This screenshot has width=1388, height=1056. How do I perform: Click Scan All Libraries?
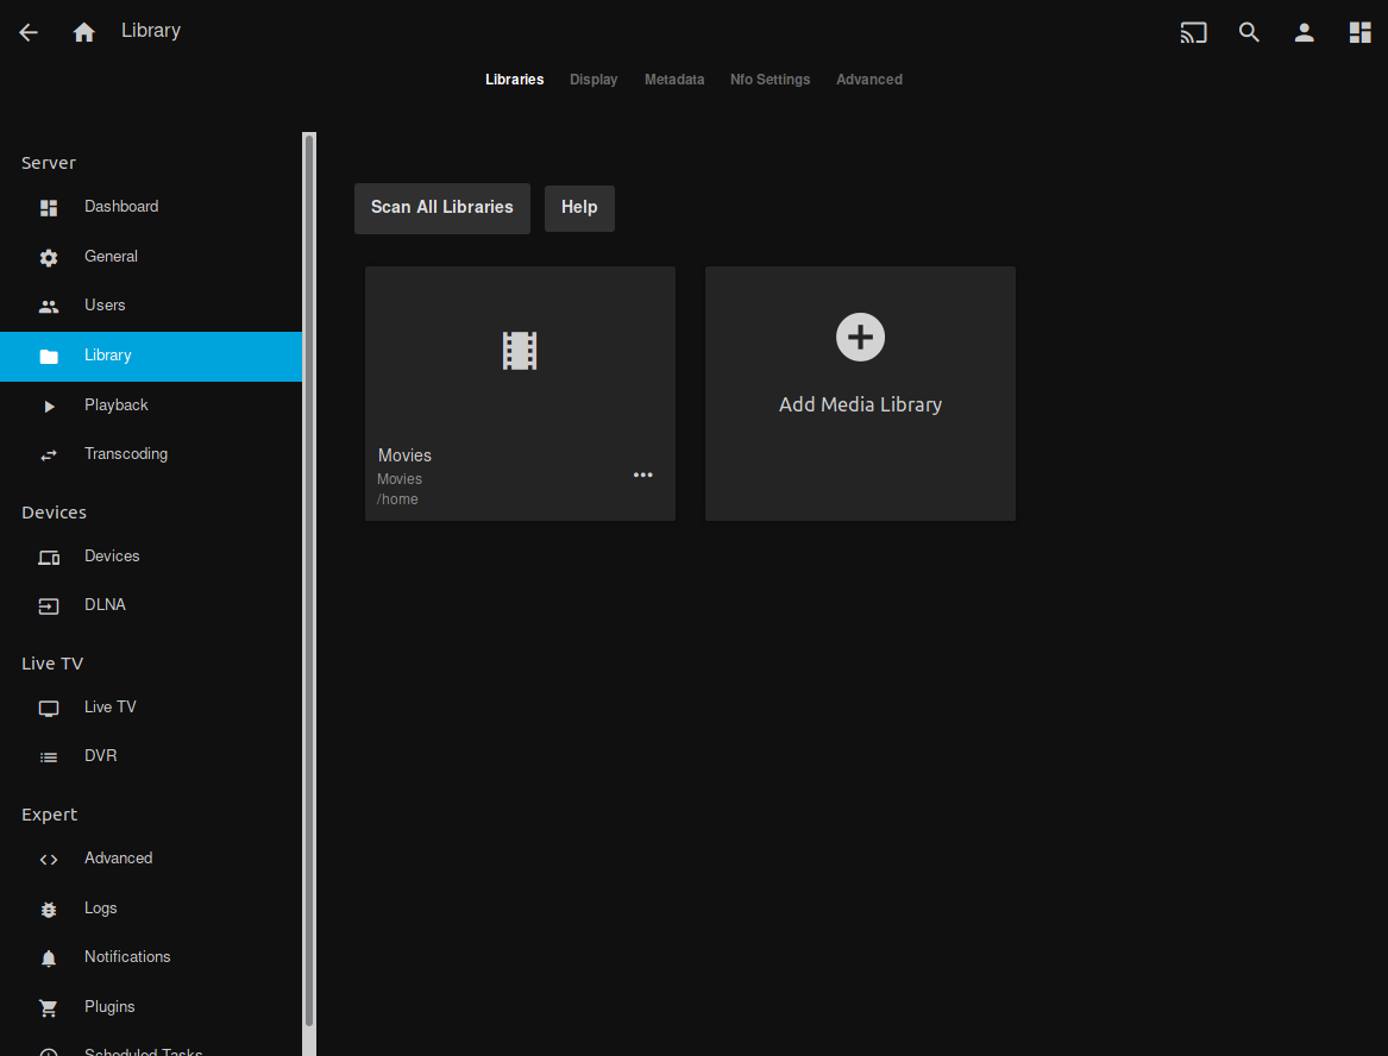pyautogui.click(x=441, y=208)
